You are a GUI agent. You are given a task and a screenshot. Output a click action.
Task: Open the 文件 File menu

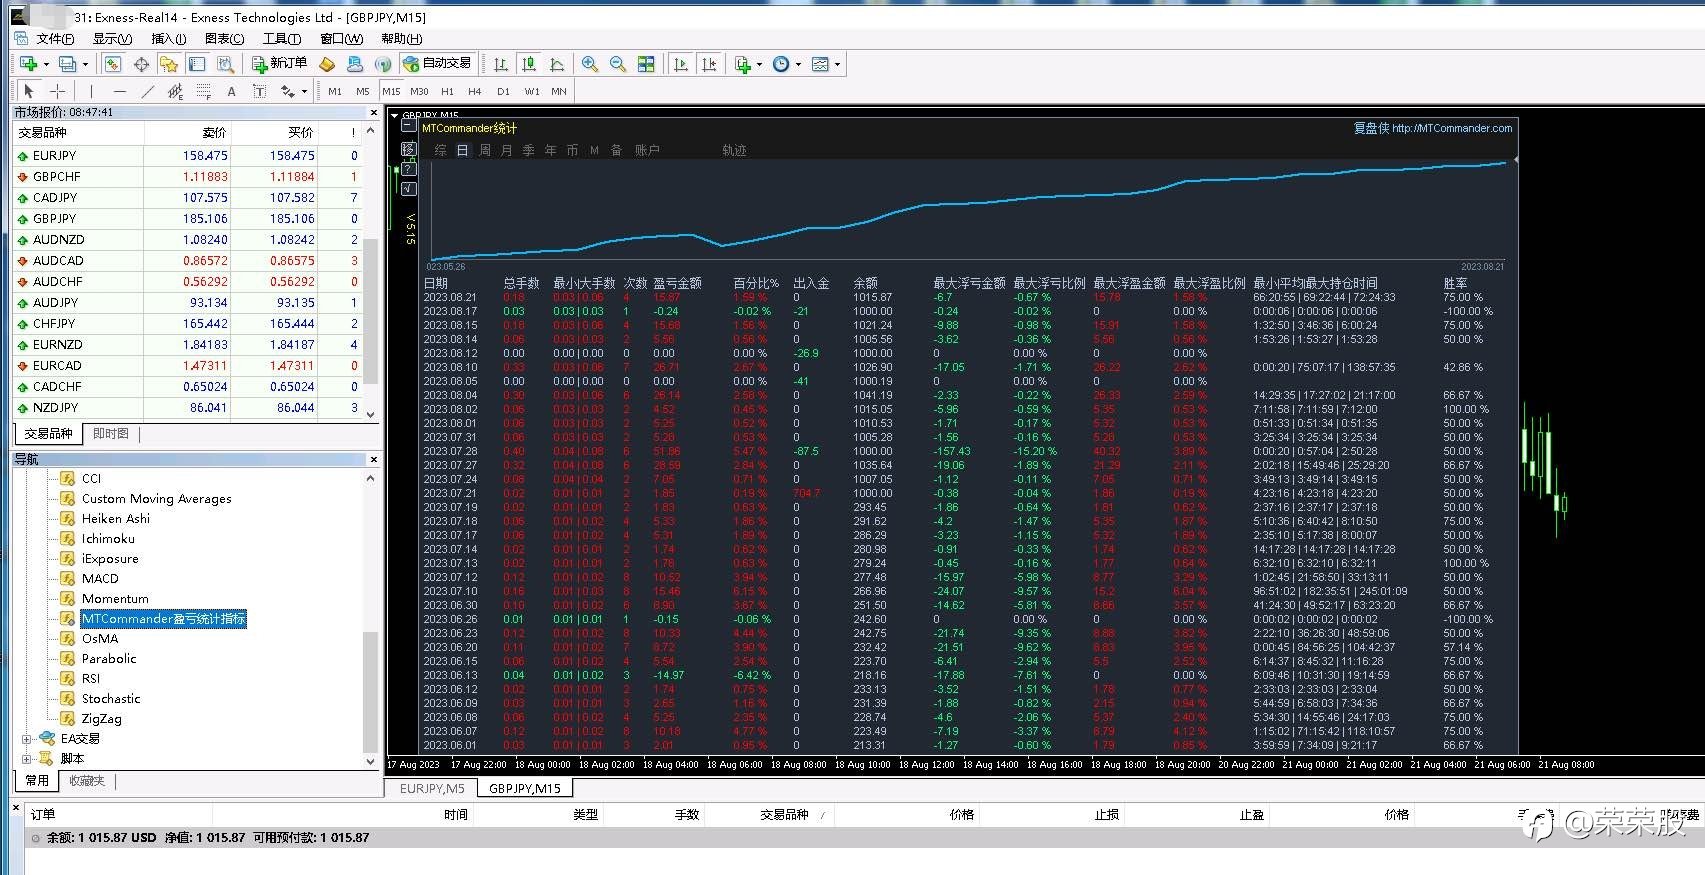pos(55,39)
